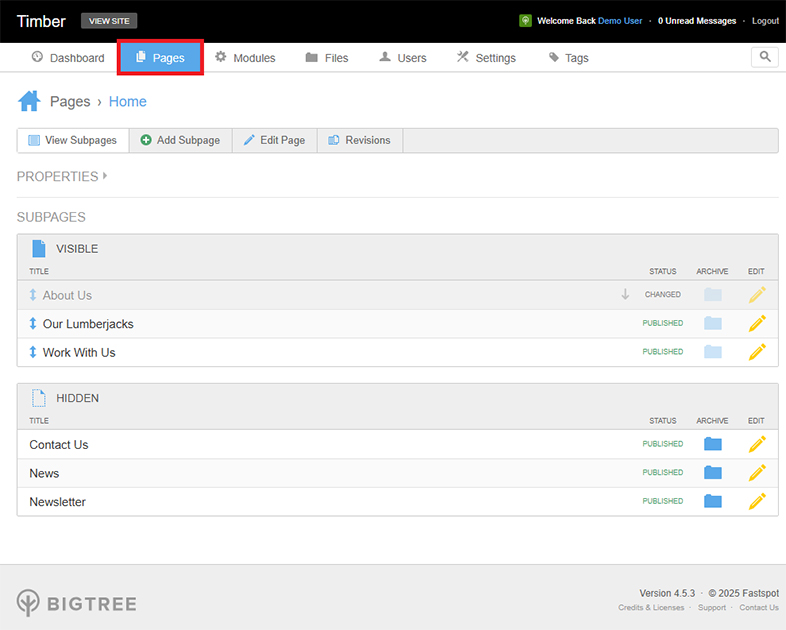Click the home icon in the breadcrumb
The width and height of the screenshot is (786, 630).
coord(29,101)
